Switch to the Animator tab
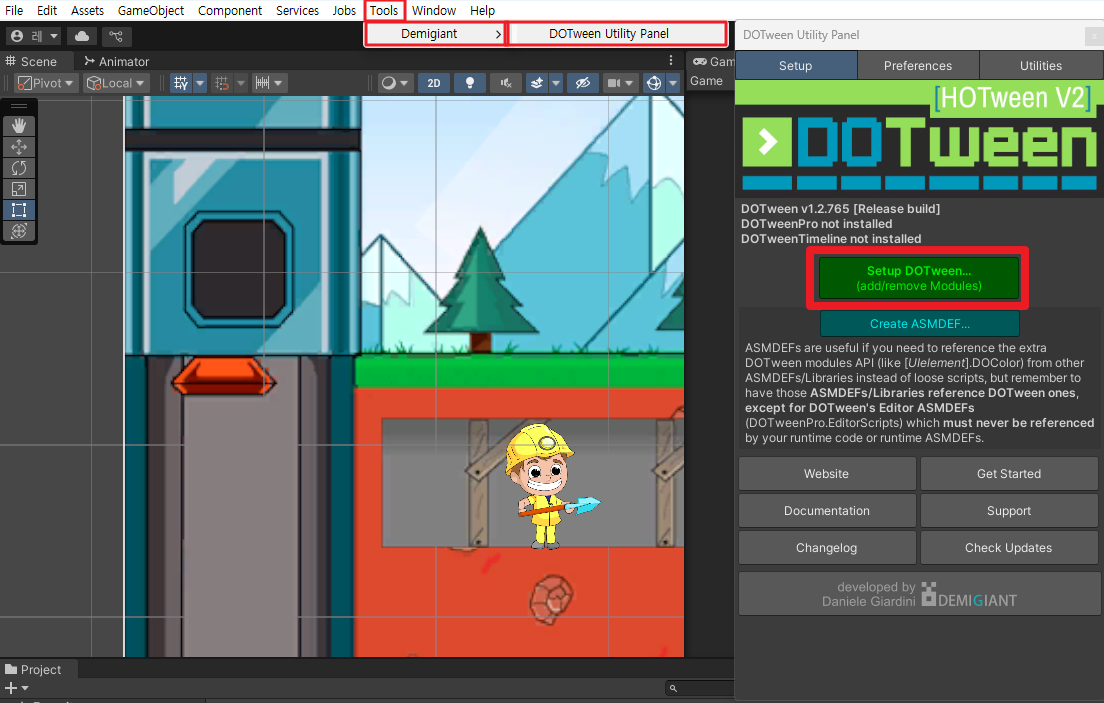1104x703 pixels. (117, 61)
